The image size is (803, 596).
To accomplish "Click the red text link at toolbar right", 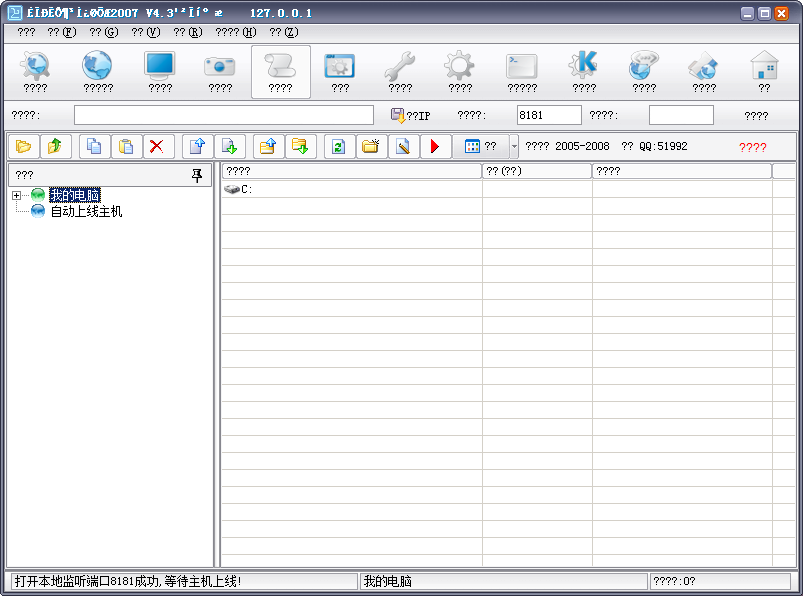I will [x=752, y=147].
